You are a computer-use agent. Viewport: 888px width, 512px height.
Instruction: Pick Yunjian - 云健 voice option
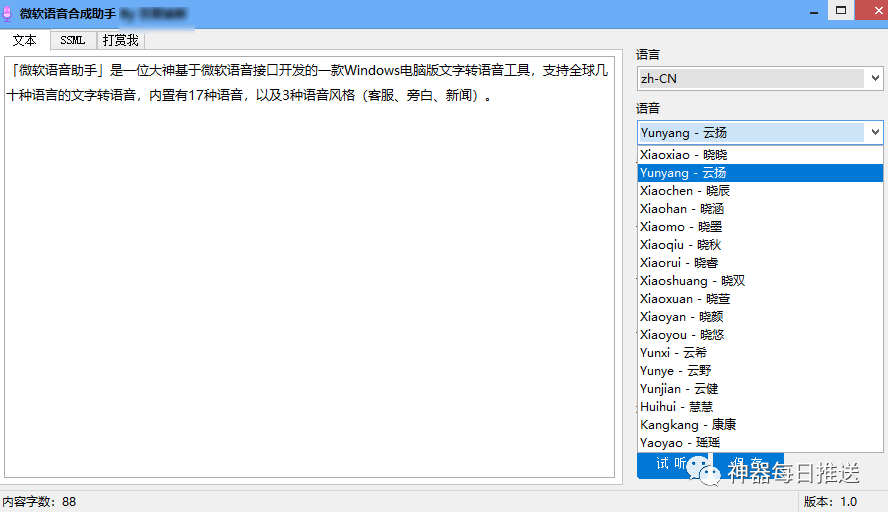click(760, 389)
